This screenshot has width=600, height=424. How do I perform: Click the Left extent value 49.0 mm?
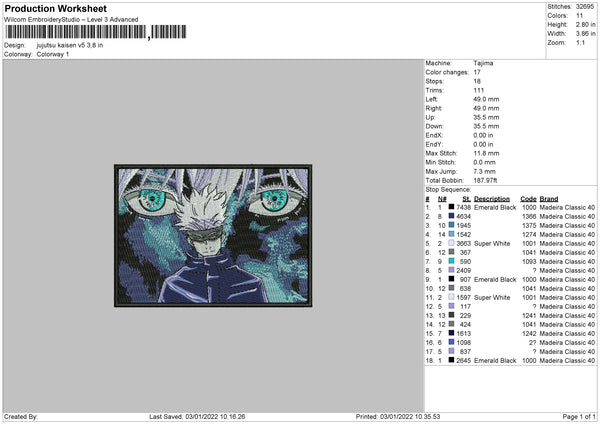[486, 99]
